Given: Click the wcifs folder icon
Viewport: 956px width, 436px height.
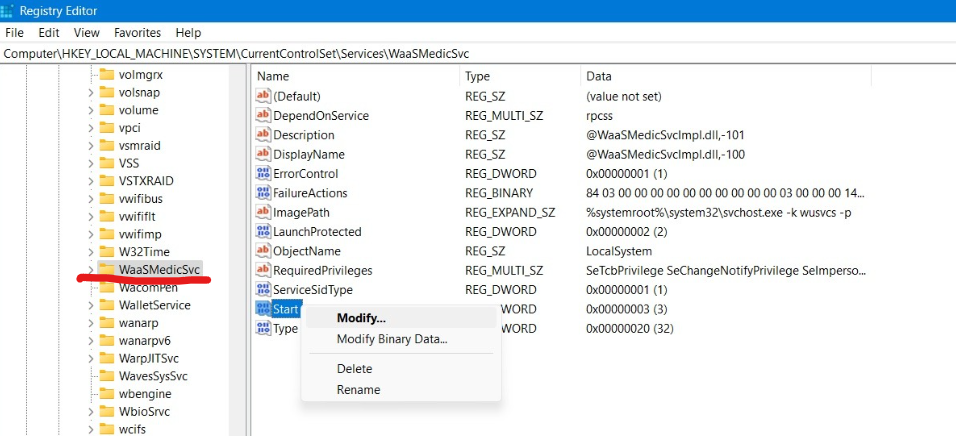Looking at the screenshot, I should 107,429.
